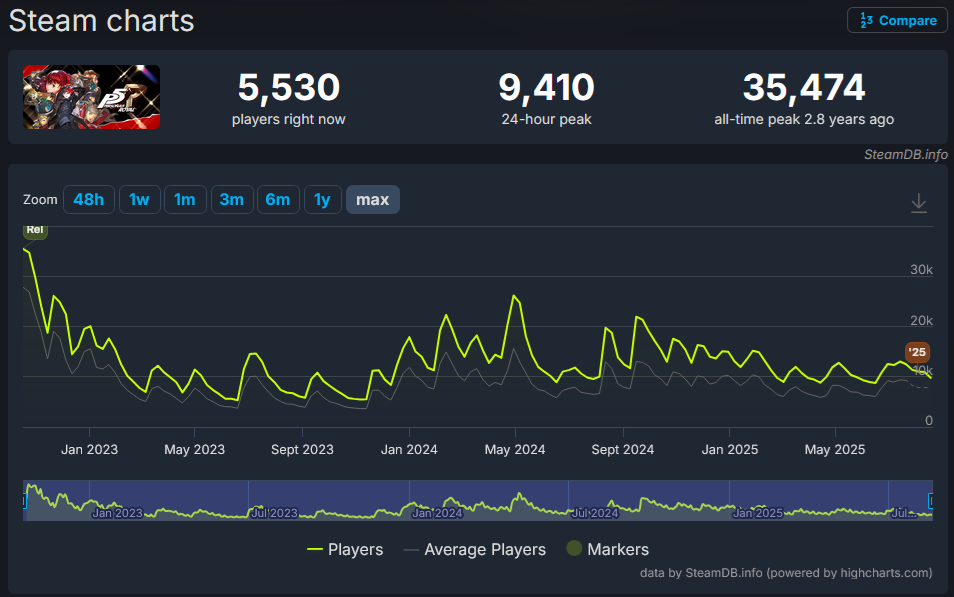Click the 30k y-axis label

pos(921,270)
